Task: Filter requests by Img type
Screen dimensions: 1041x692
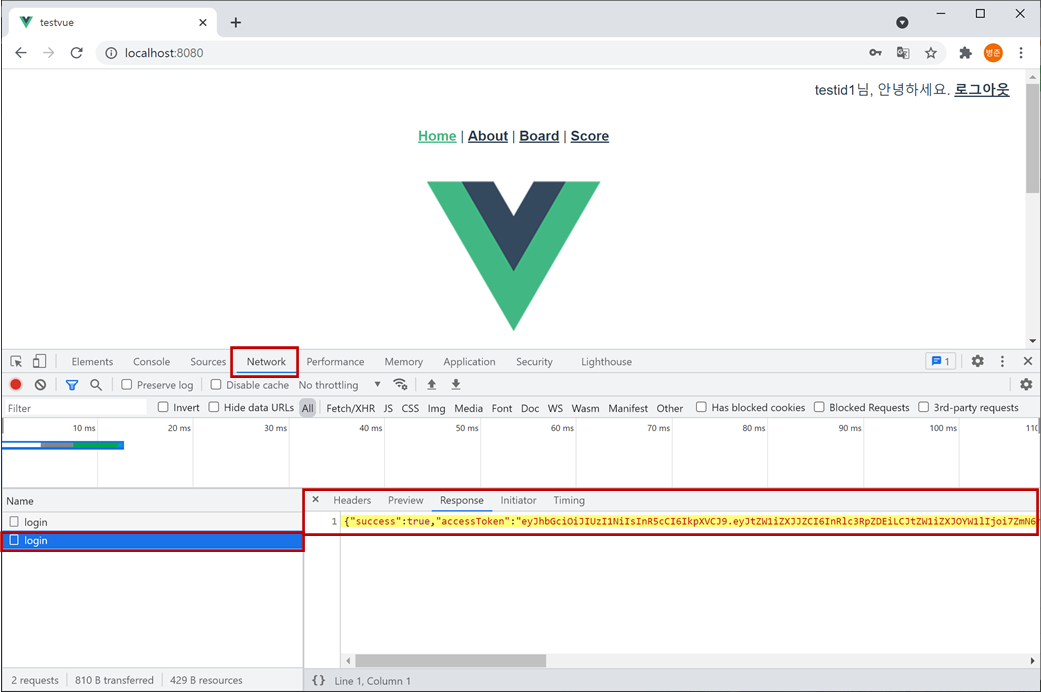Action: (436, 408)
